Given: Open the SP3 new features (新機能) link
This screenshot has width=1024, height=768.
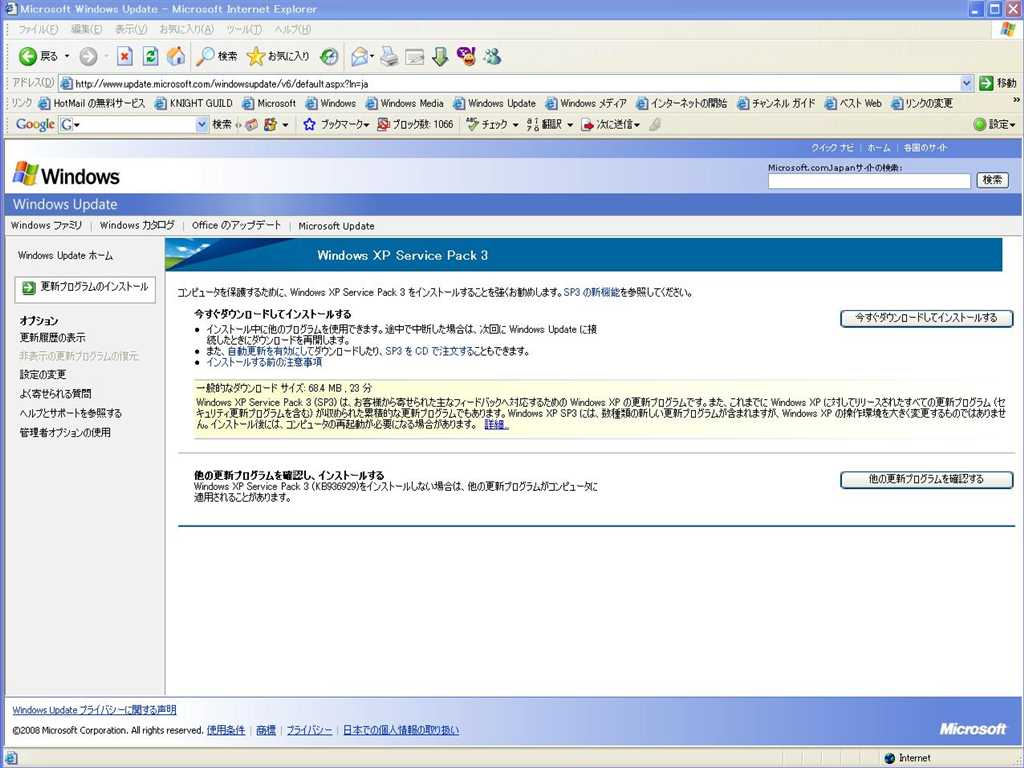Looking at the screenshot, I should click(x=591, y=293).
